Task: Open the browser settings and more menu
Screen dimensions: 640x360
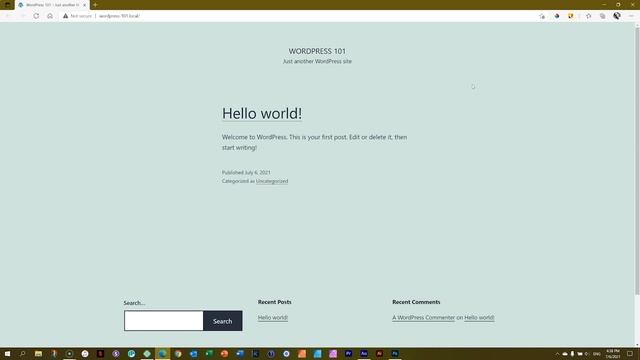Action: pos(631,16)
